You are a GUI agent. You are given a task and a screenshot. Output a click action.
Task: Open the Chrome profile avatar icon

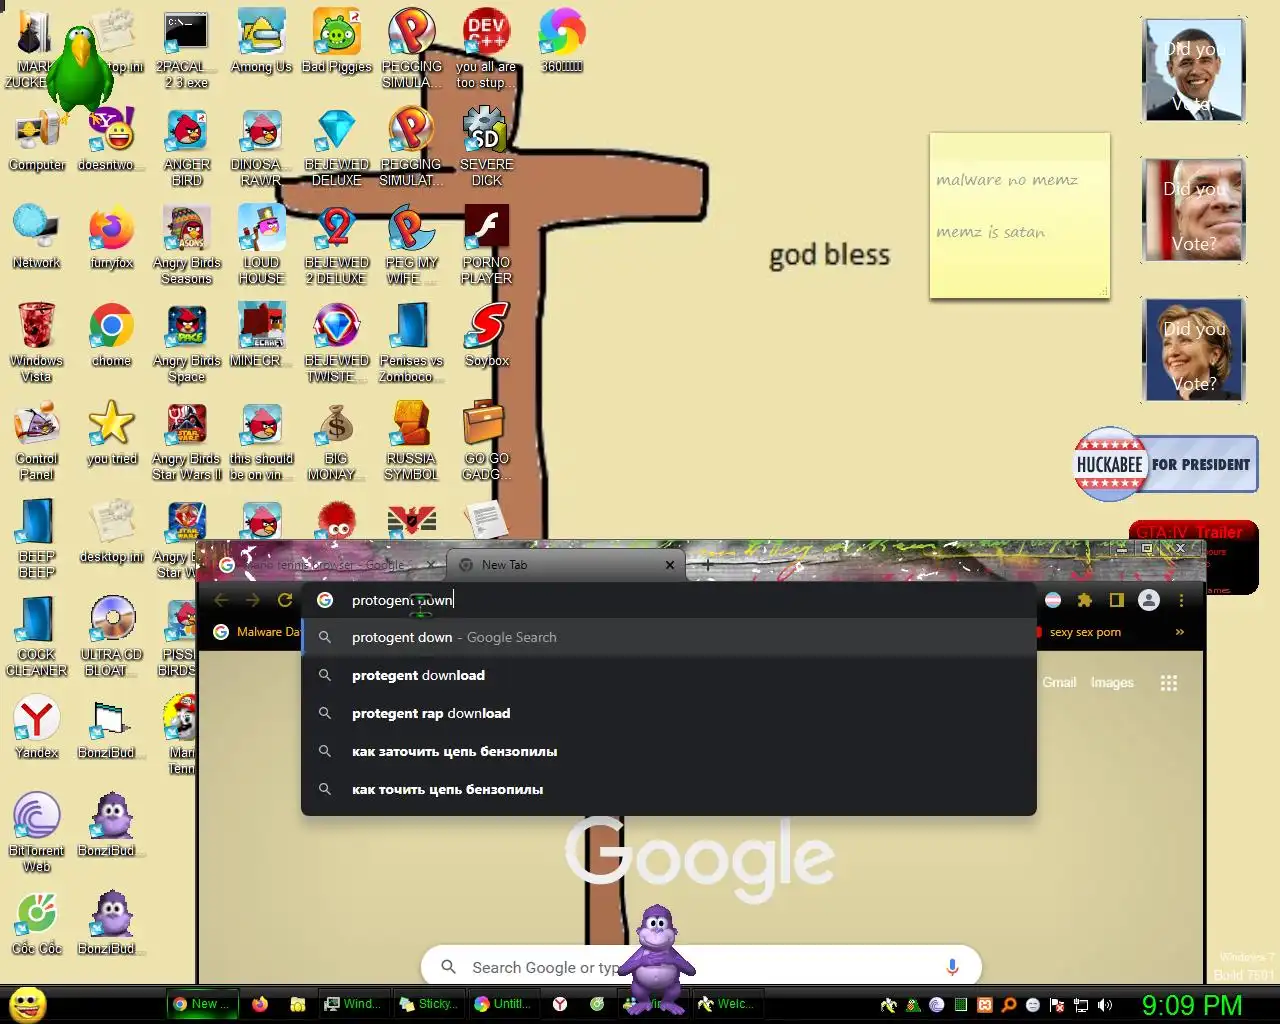click(x=1148, y=600)
